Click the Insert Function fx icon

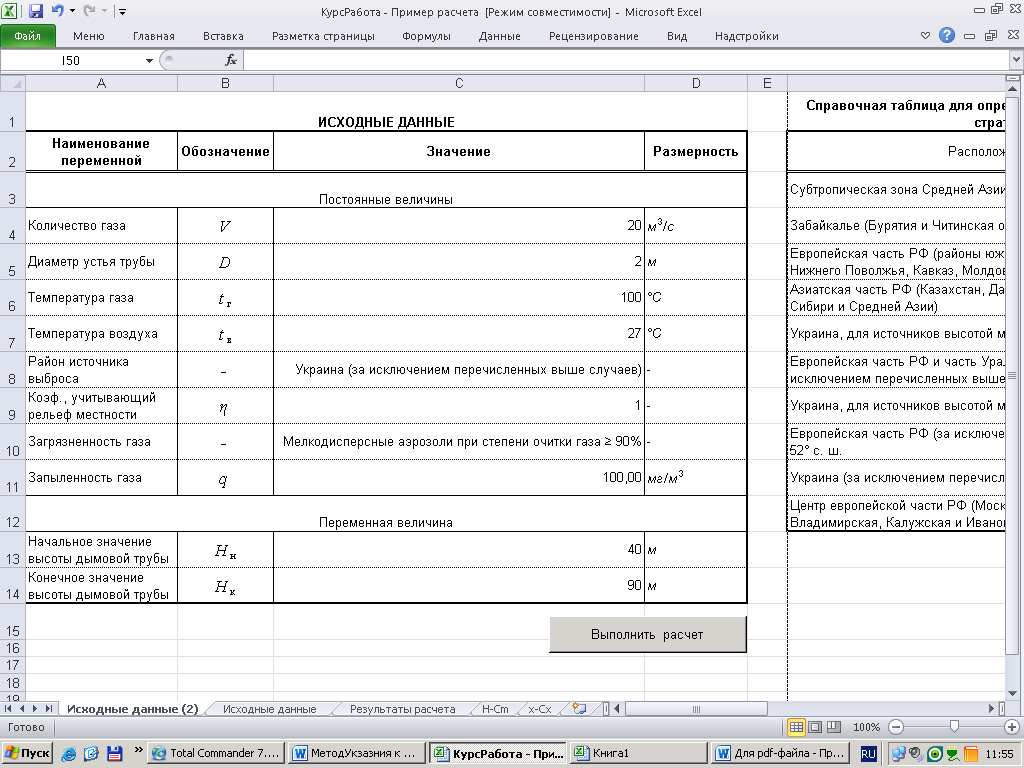tap(231, 60)
